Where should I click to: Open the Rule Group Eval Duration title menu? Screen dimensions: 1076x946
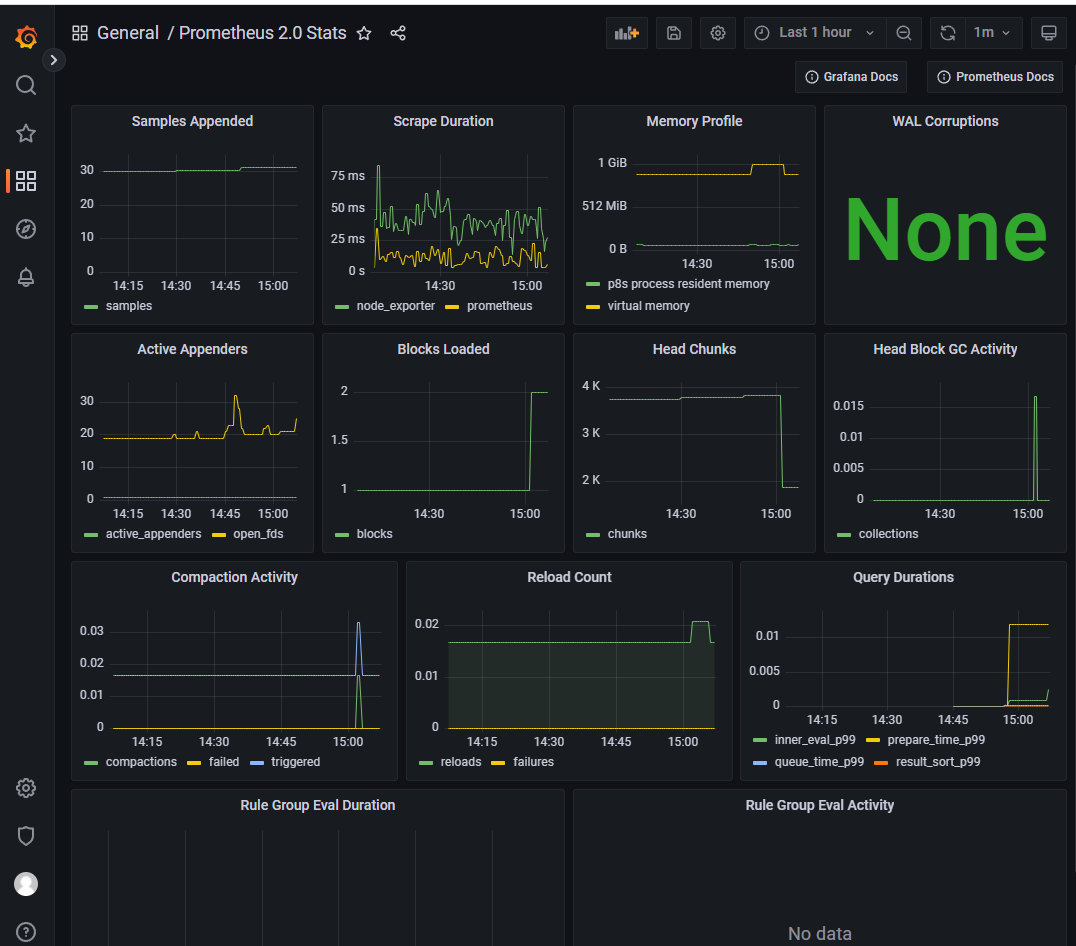[318, 805]
